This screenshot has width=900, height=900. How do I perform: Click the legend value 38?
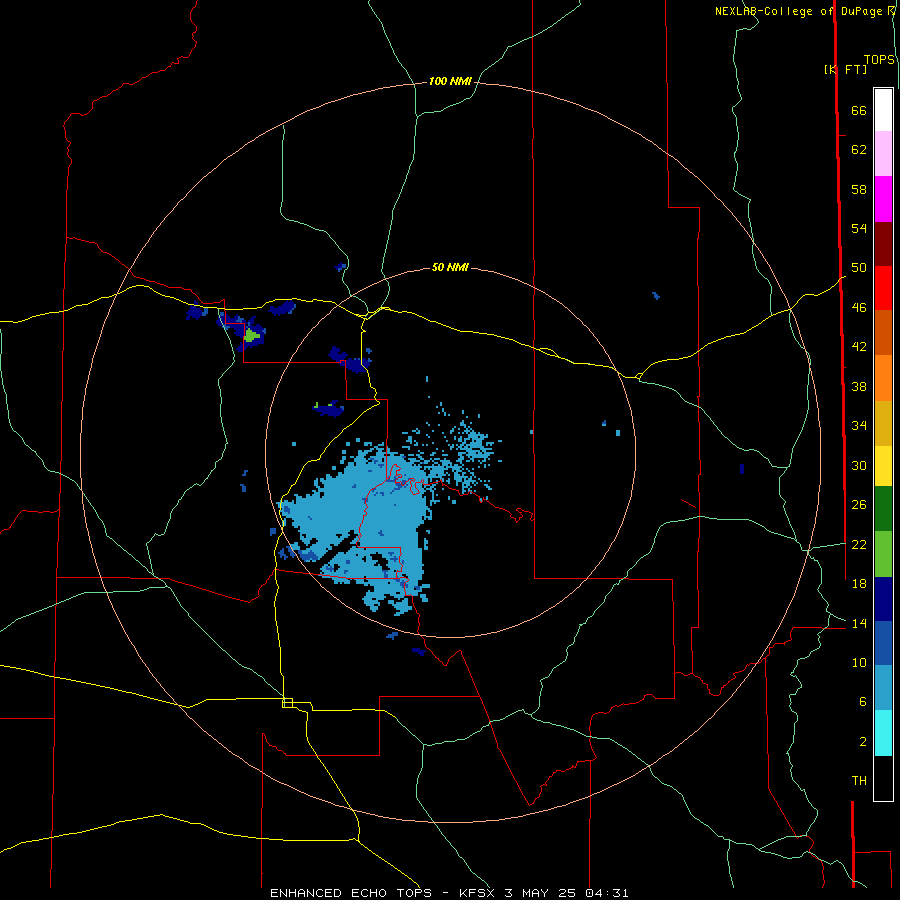859,386
